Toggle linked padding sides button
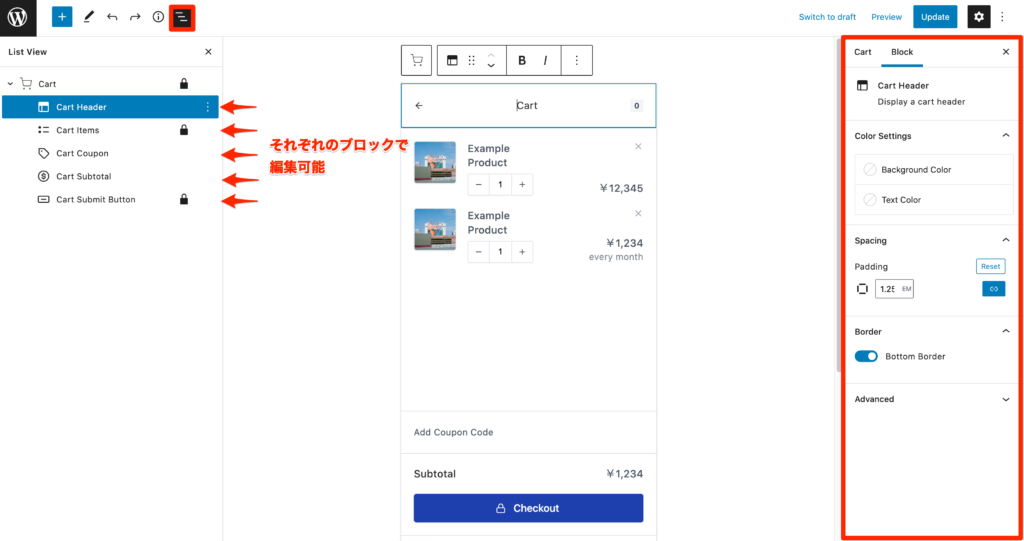The height and width of the screenshot is (541, 1024). tap(993, 289)
